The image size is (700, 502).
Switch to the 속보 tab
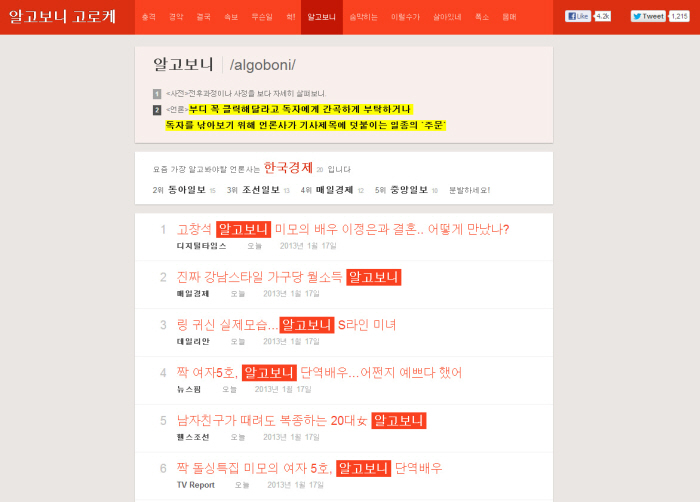tap(231, 17)
